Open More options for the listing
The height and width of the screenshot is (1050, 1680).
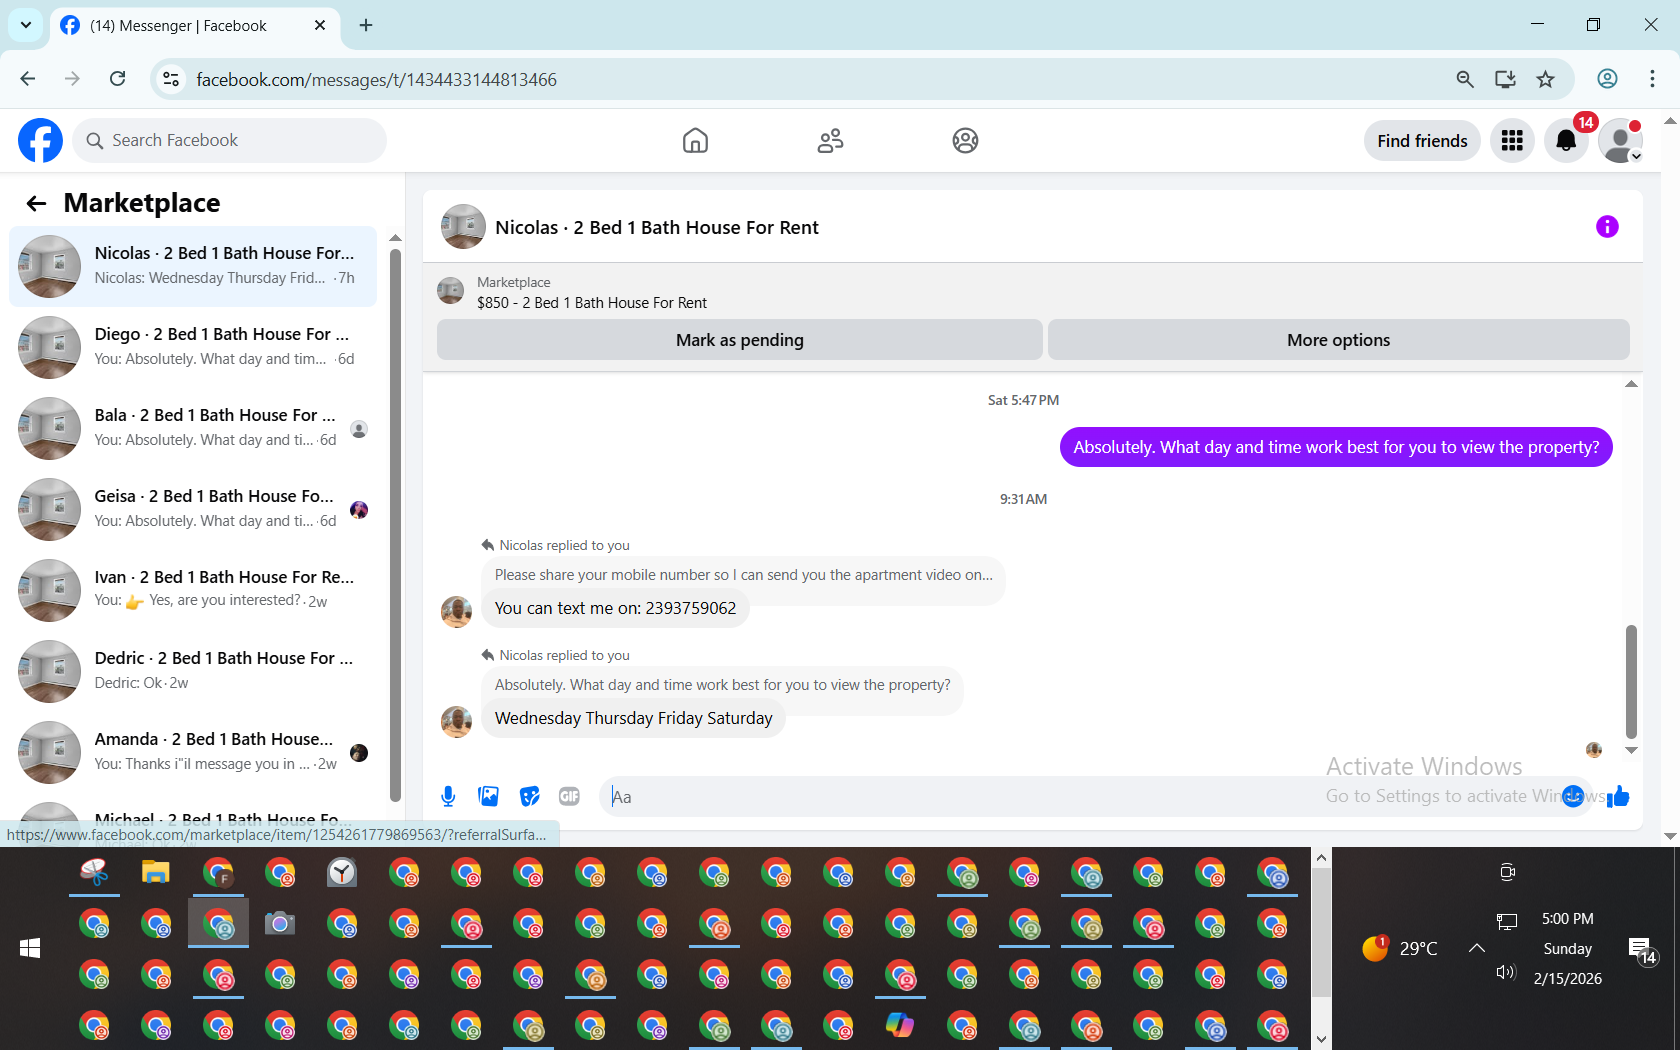1339,340
